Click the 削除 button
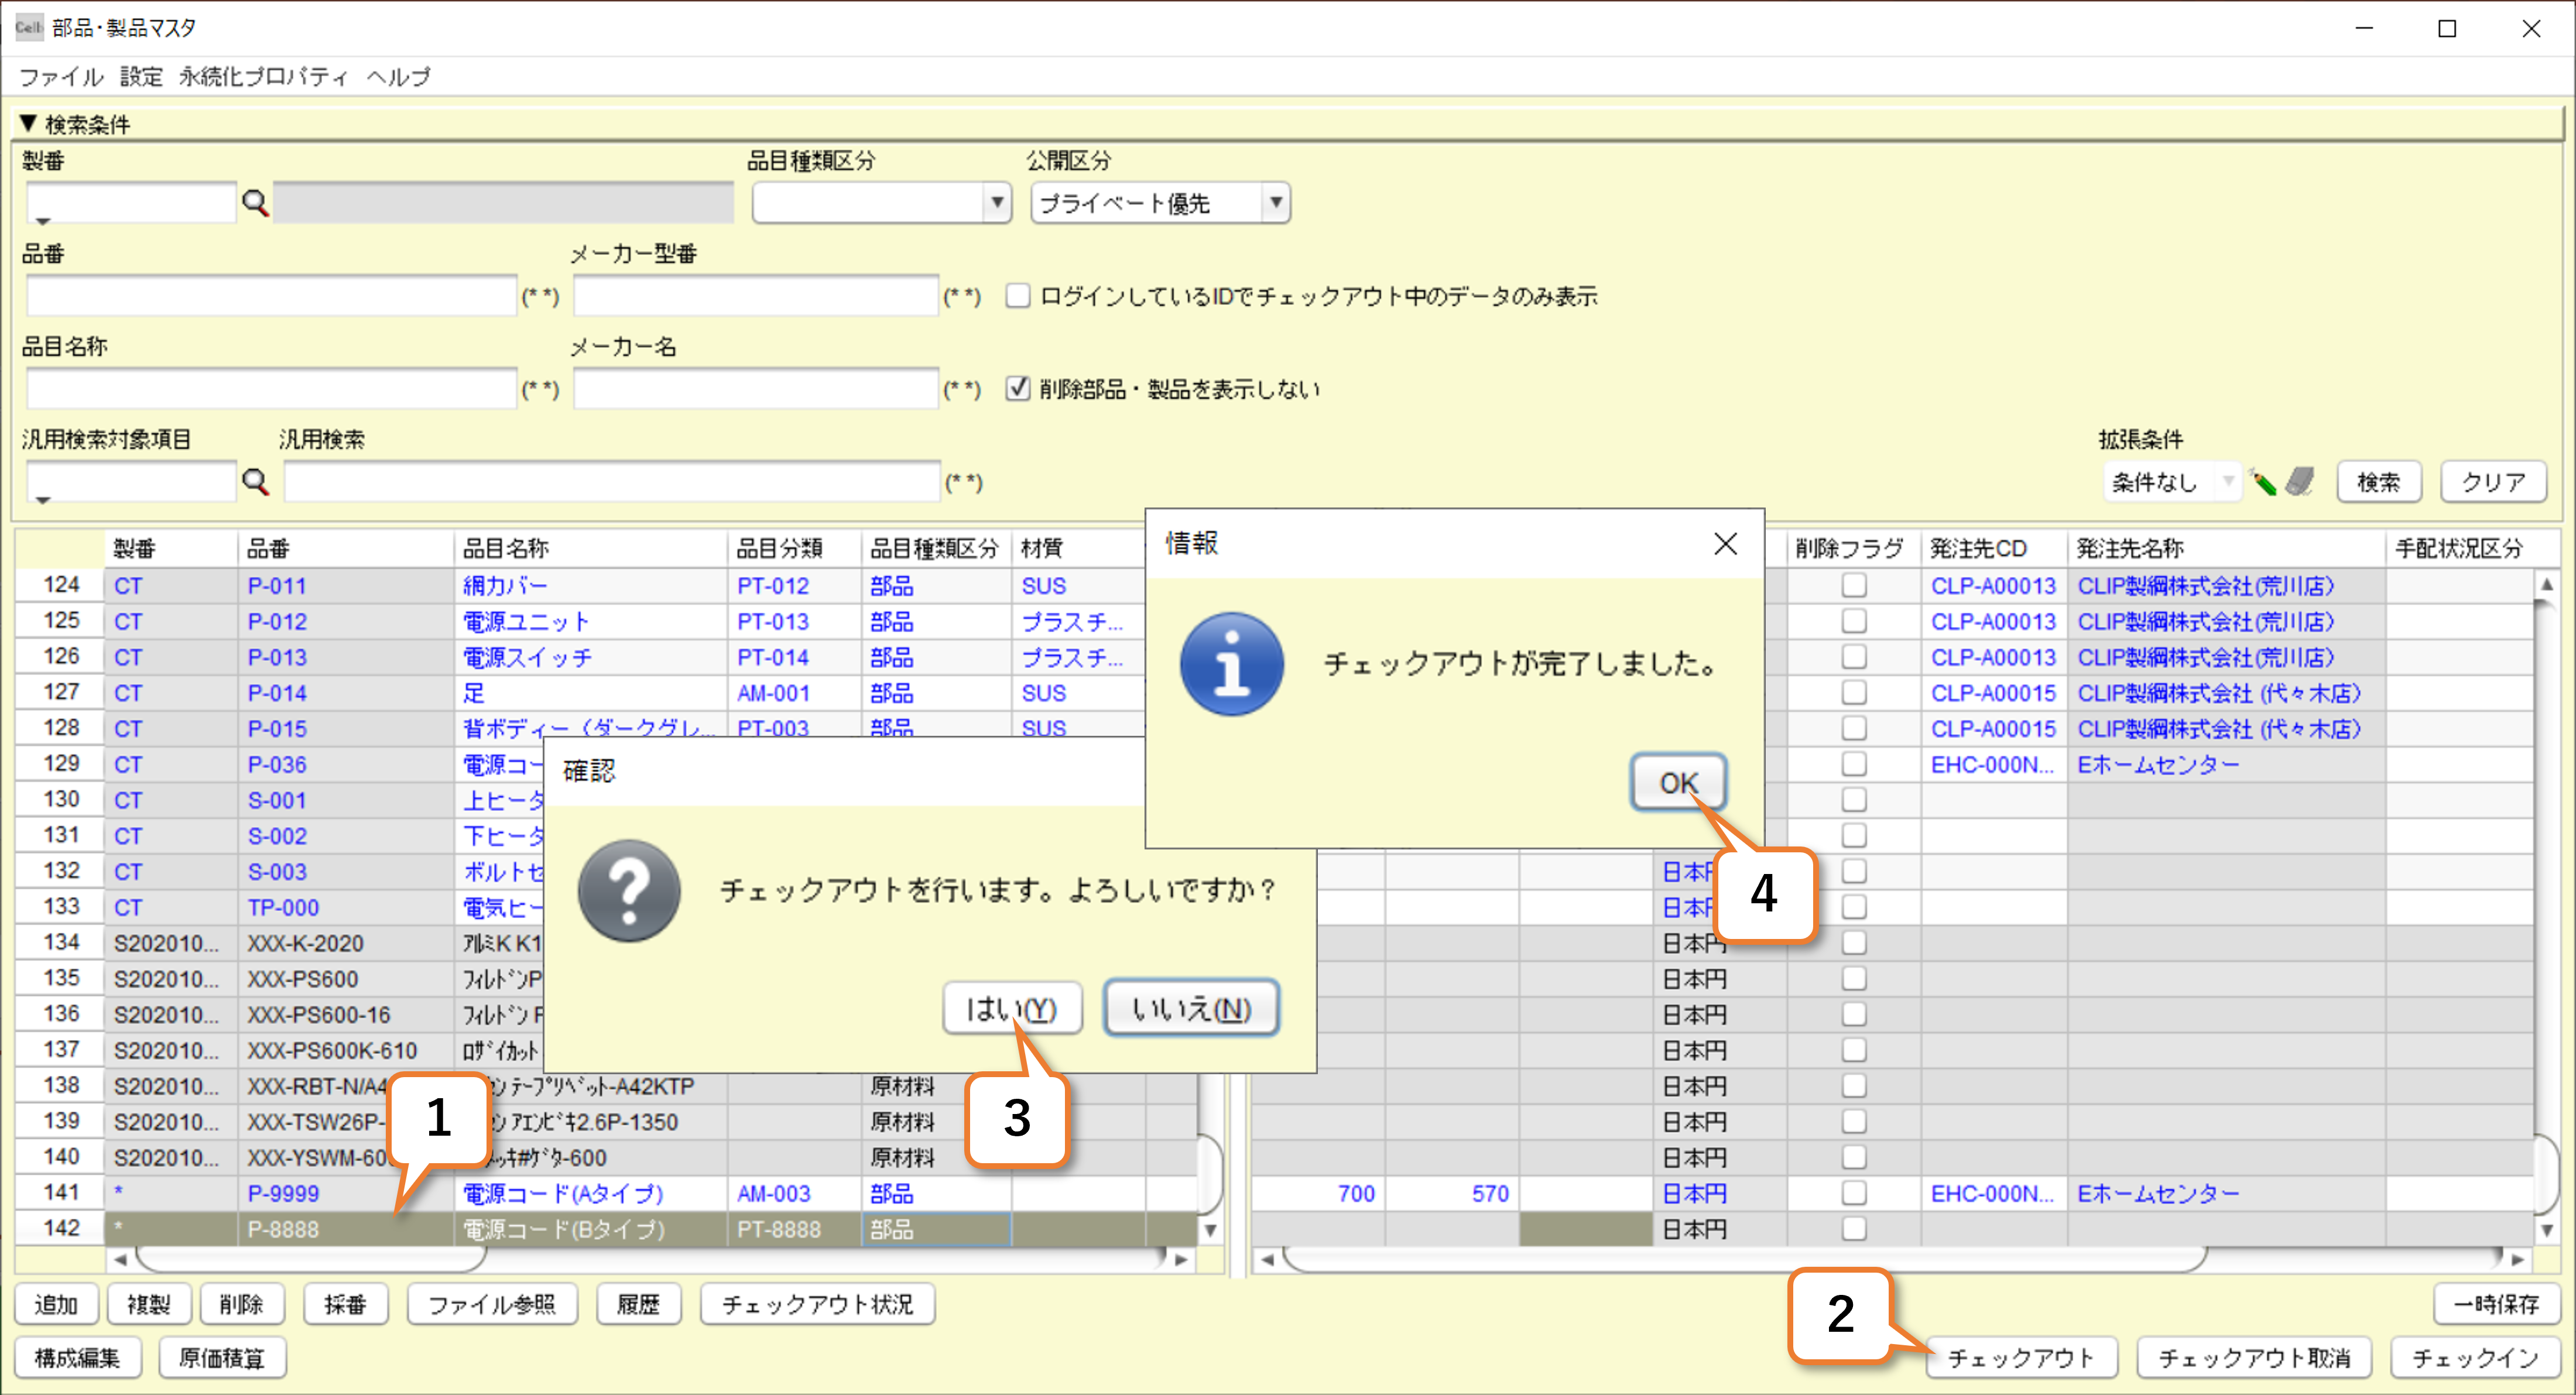This screenshot has width=2576, height=1395. click(x=242, y=1304)
